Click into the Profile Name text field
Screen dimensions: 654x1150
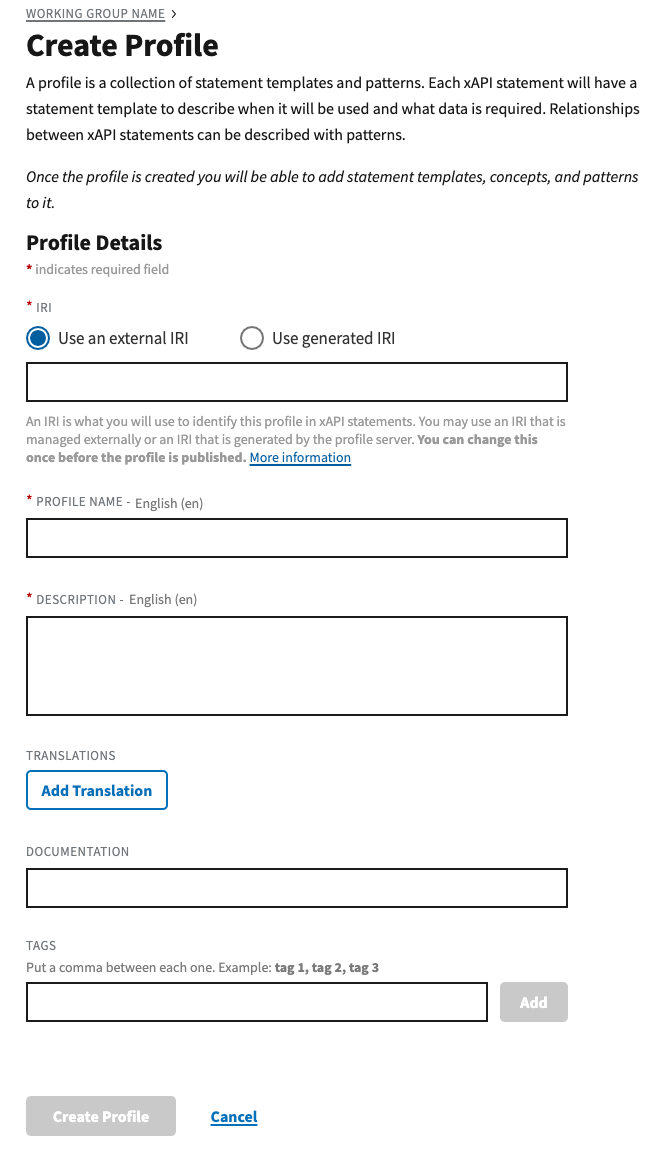296,538
